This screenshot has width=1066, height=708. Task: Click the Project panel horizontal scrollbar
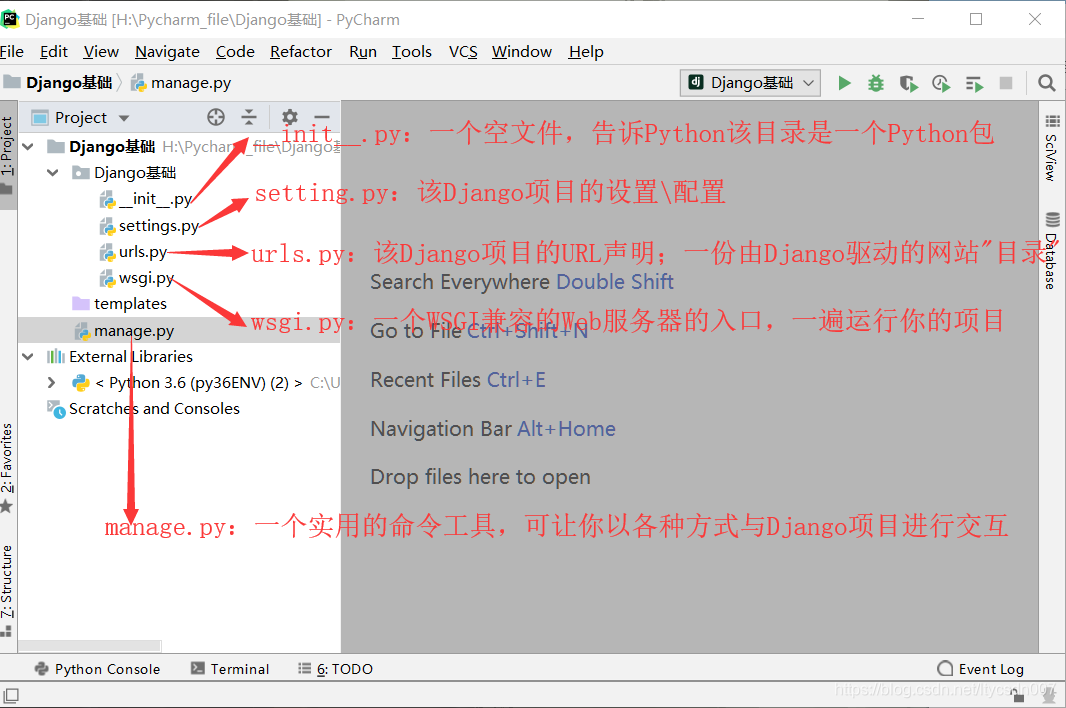90,645
